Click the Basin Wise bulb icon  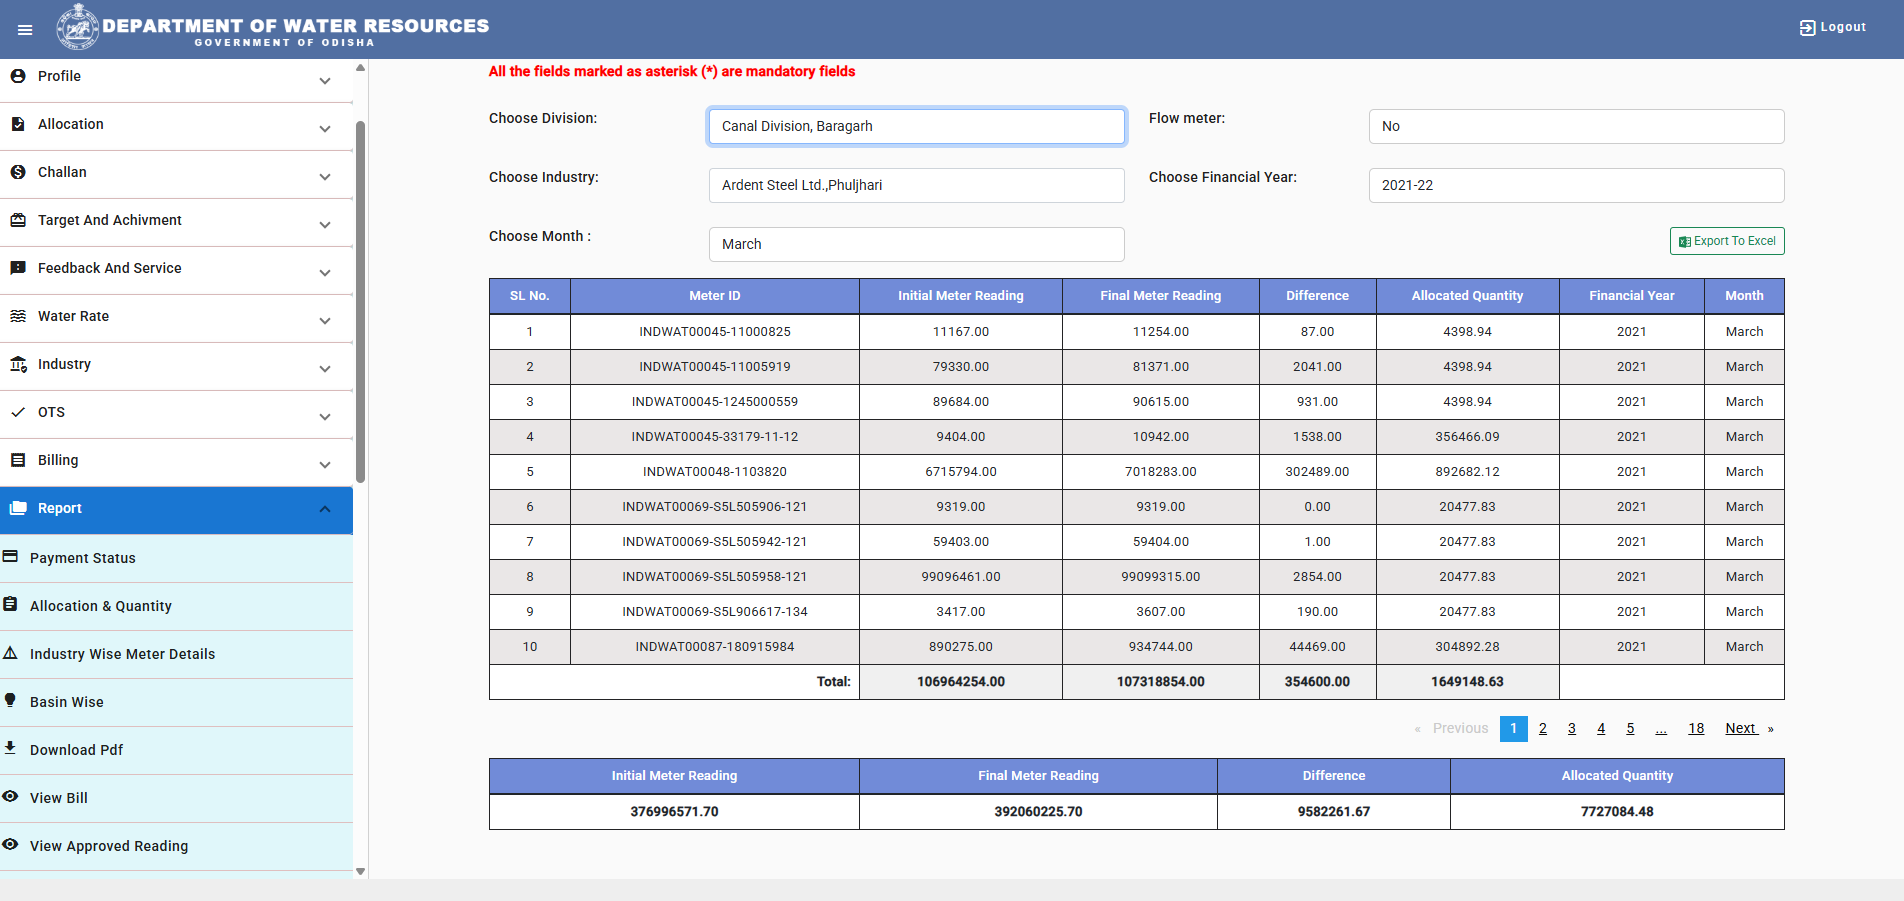(10, 700)
